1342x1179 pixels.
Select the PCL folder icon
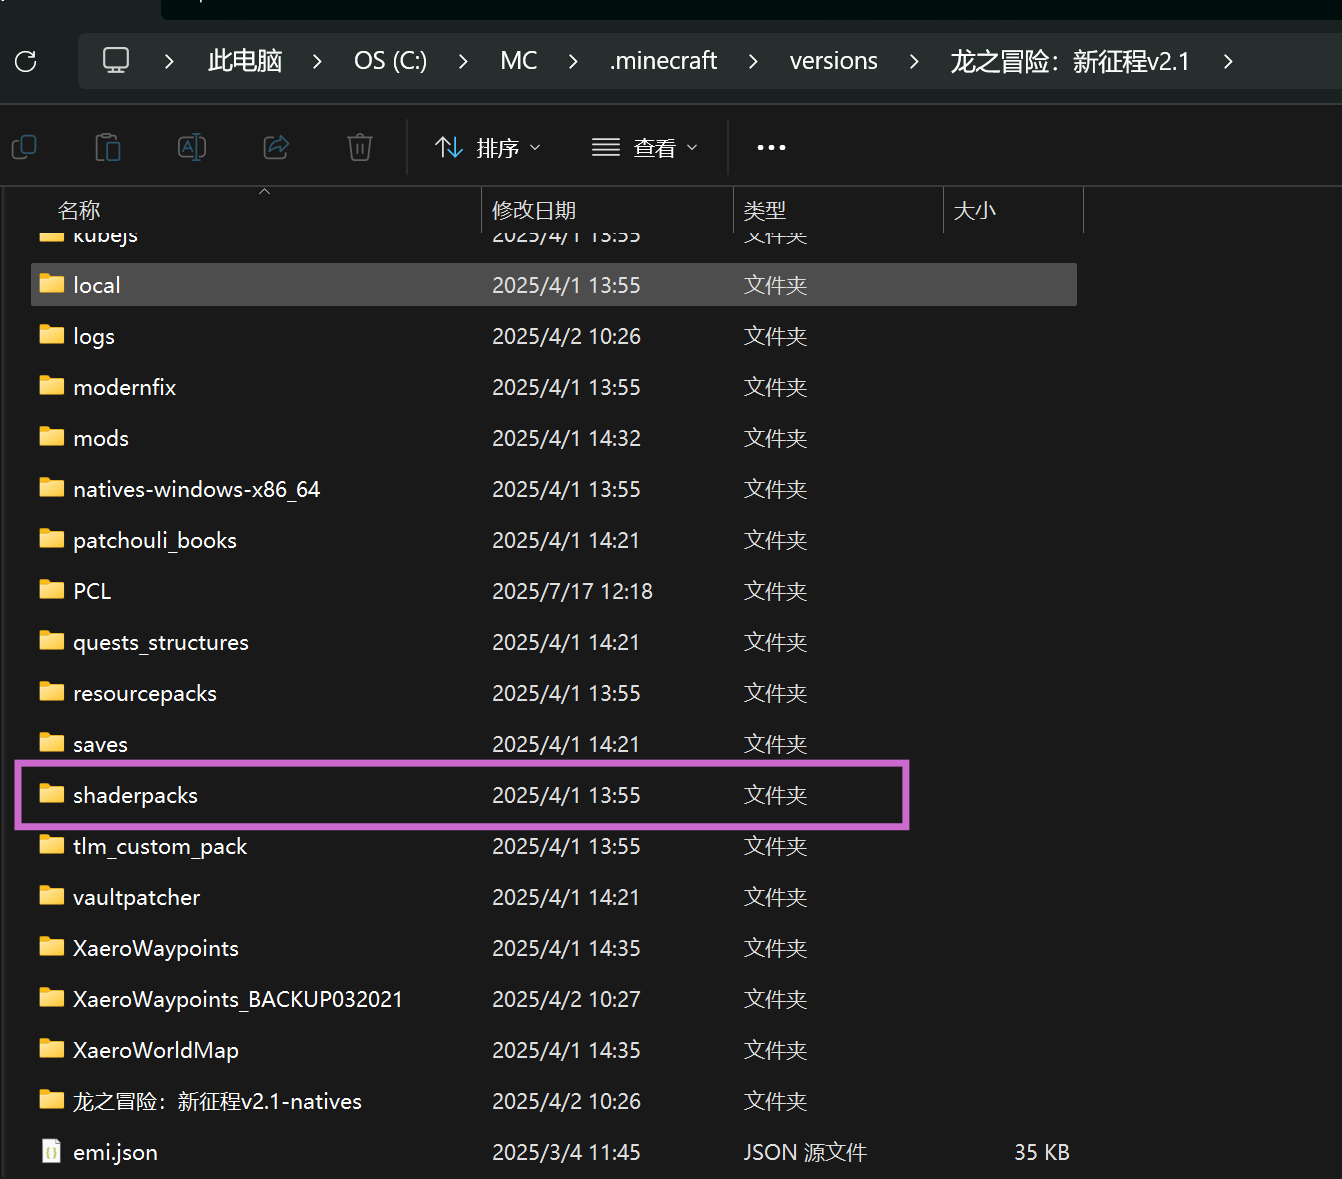tap(52, 590)
